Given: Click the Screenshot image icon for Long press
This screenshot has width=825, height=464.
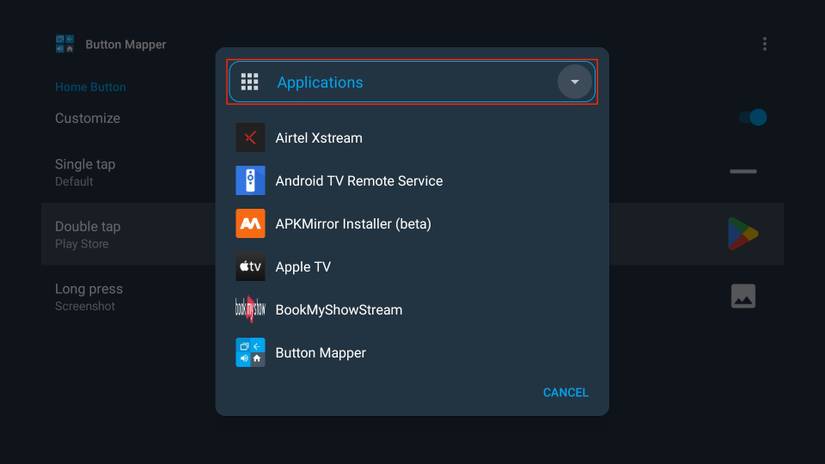Looking at the screenshot, I should pyautogui.click(x=743, y=296).
